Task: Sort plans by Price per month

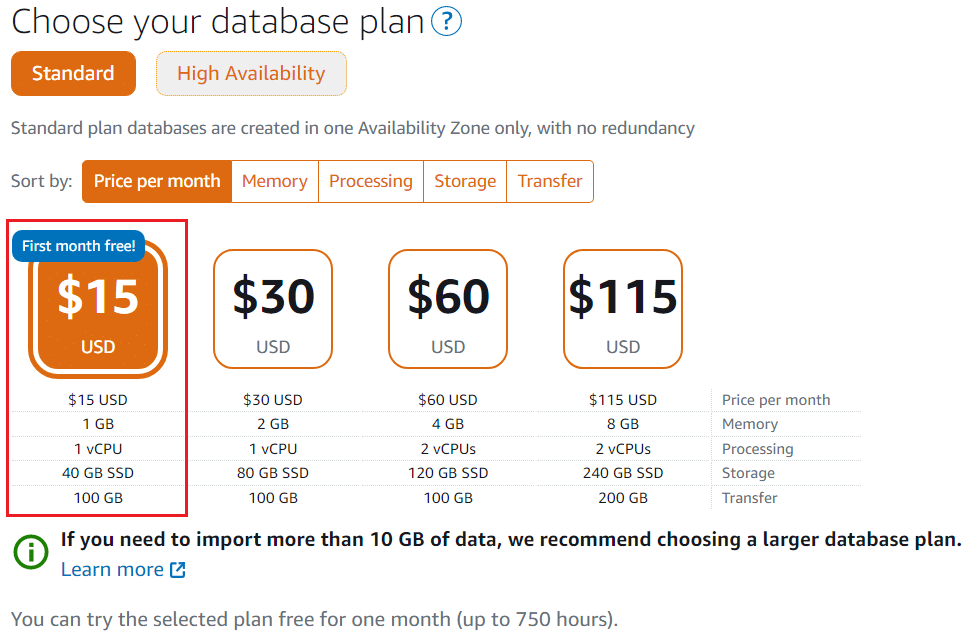Action: pyautogui.click(x=157, y=181)
